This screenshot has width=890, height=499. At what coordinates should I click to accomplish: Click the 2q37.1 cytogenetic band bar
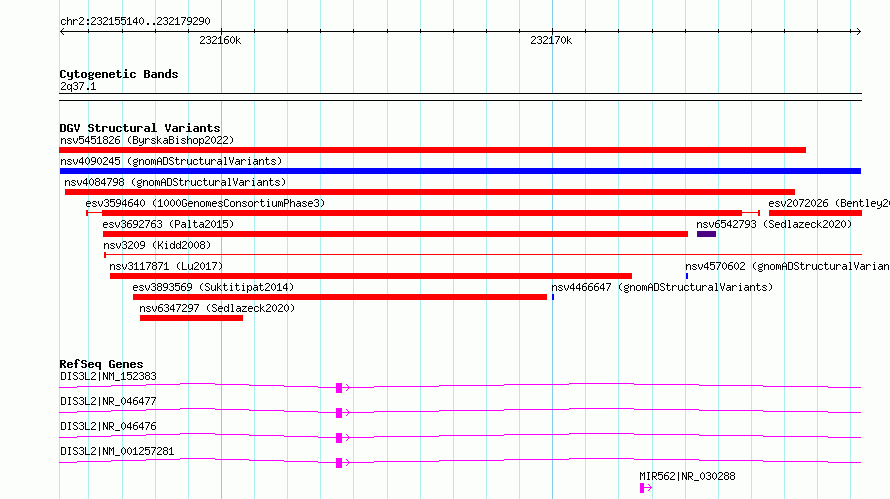coord(460,97)
